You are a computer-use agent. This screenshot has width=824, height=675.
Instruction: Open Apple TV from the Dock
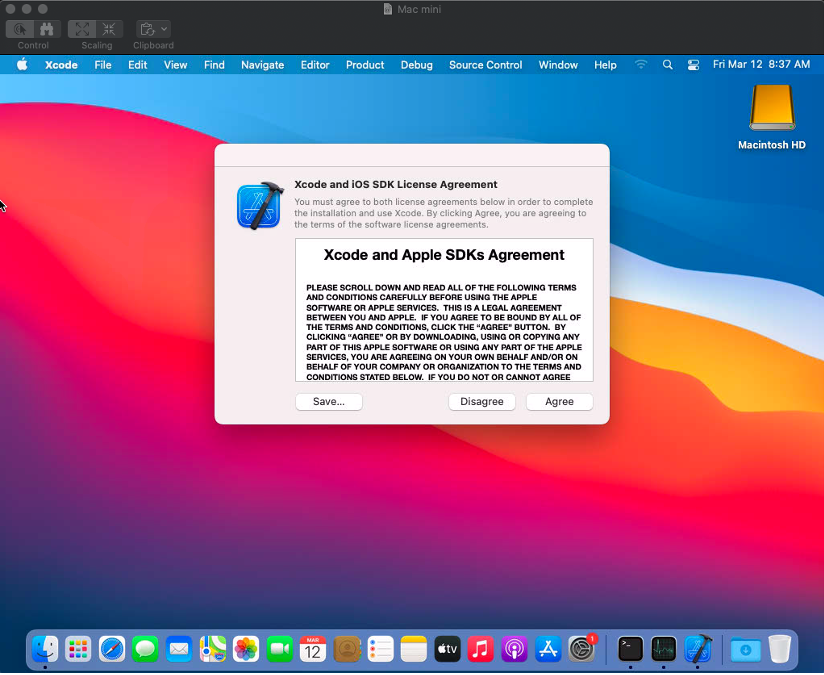447,649
